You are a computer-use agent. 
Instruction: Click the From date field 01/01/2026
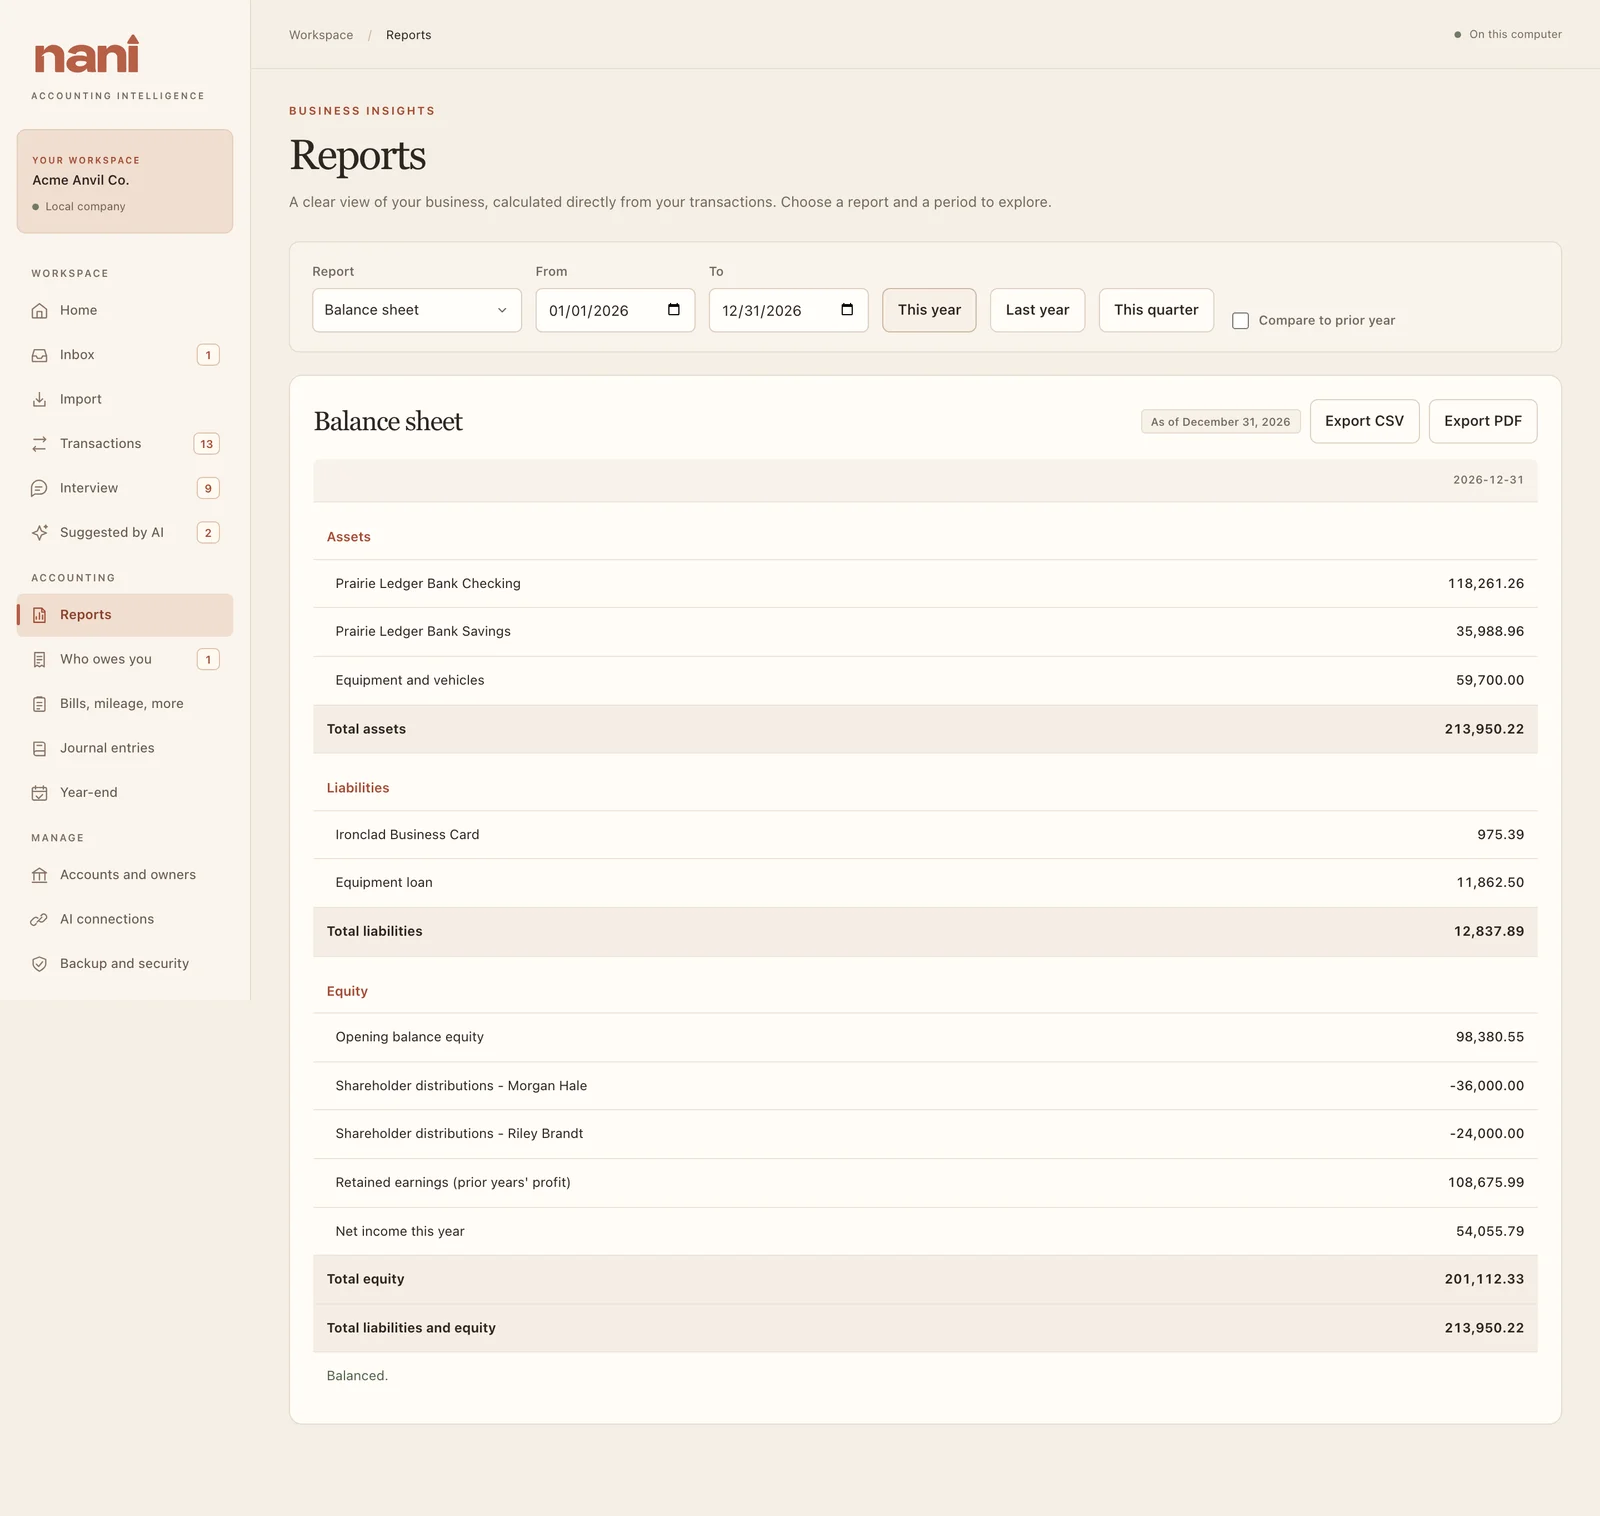point(615,310)
